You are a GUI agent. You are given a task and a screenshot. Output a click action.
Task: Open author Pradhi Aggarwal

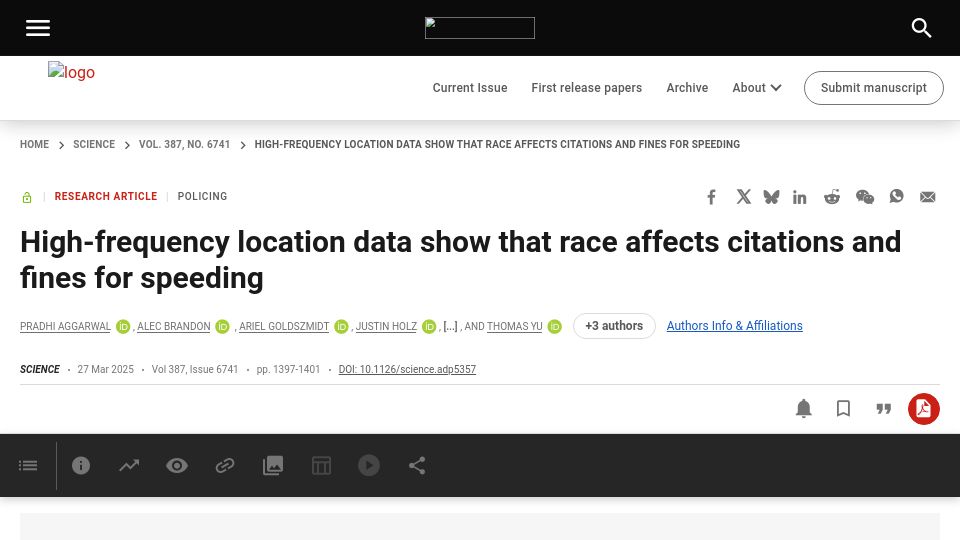[x=66, y=326]
